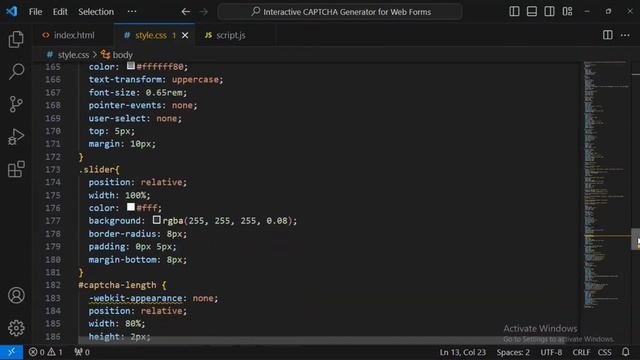640x360 pixels.
Task: Toggle the primary side bar layout icon
Action: pos(514,11)
